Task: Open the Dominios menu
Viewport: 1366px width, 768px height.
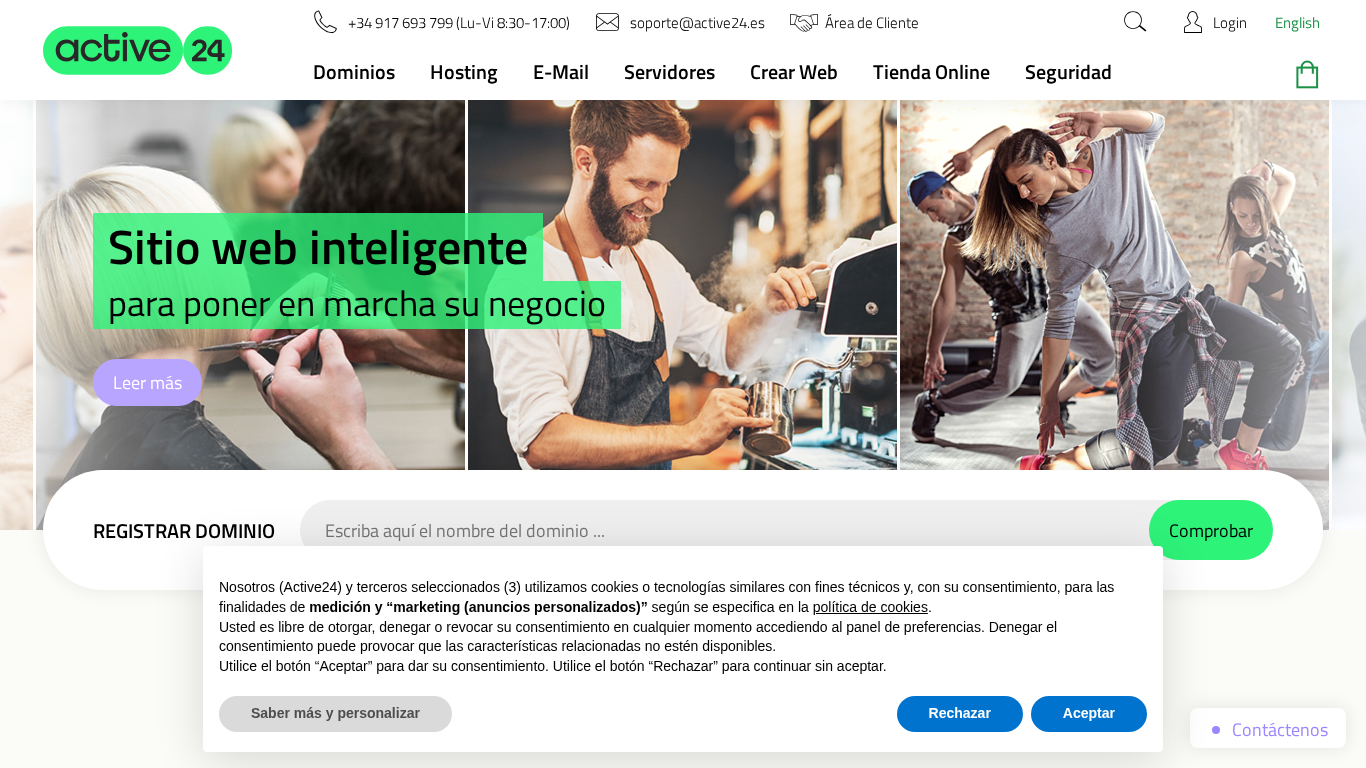Action: [x=354, y=72]
